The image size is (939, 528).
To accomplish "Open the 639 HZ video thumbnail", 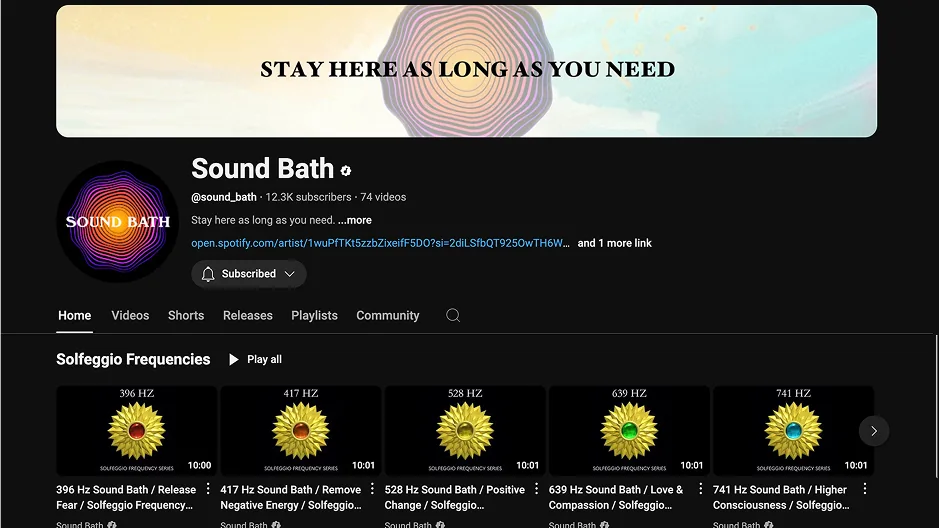I will pyautogui.click(x=629, y=431).
